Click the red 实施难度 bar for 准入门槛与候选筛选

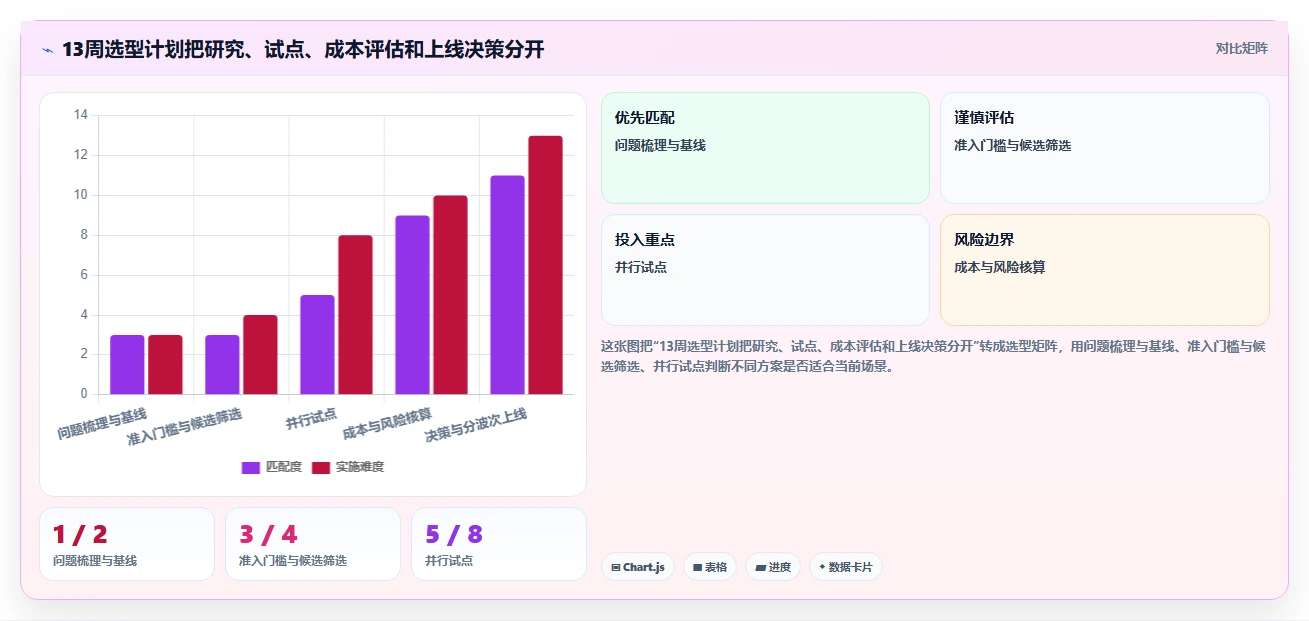coord(260,355)
